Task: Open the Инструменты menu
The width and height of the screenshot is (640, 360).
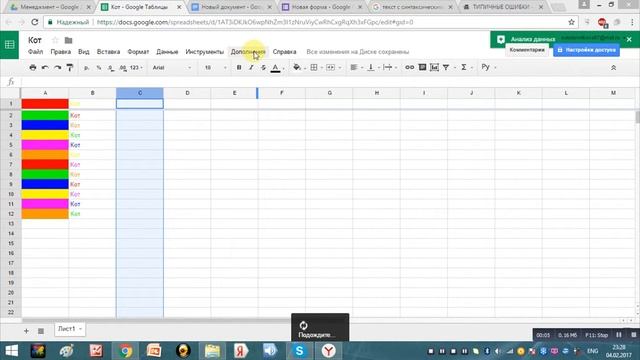Action: 204,52
